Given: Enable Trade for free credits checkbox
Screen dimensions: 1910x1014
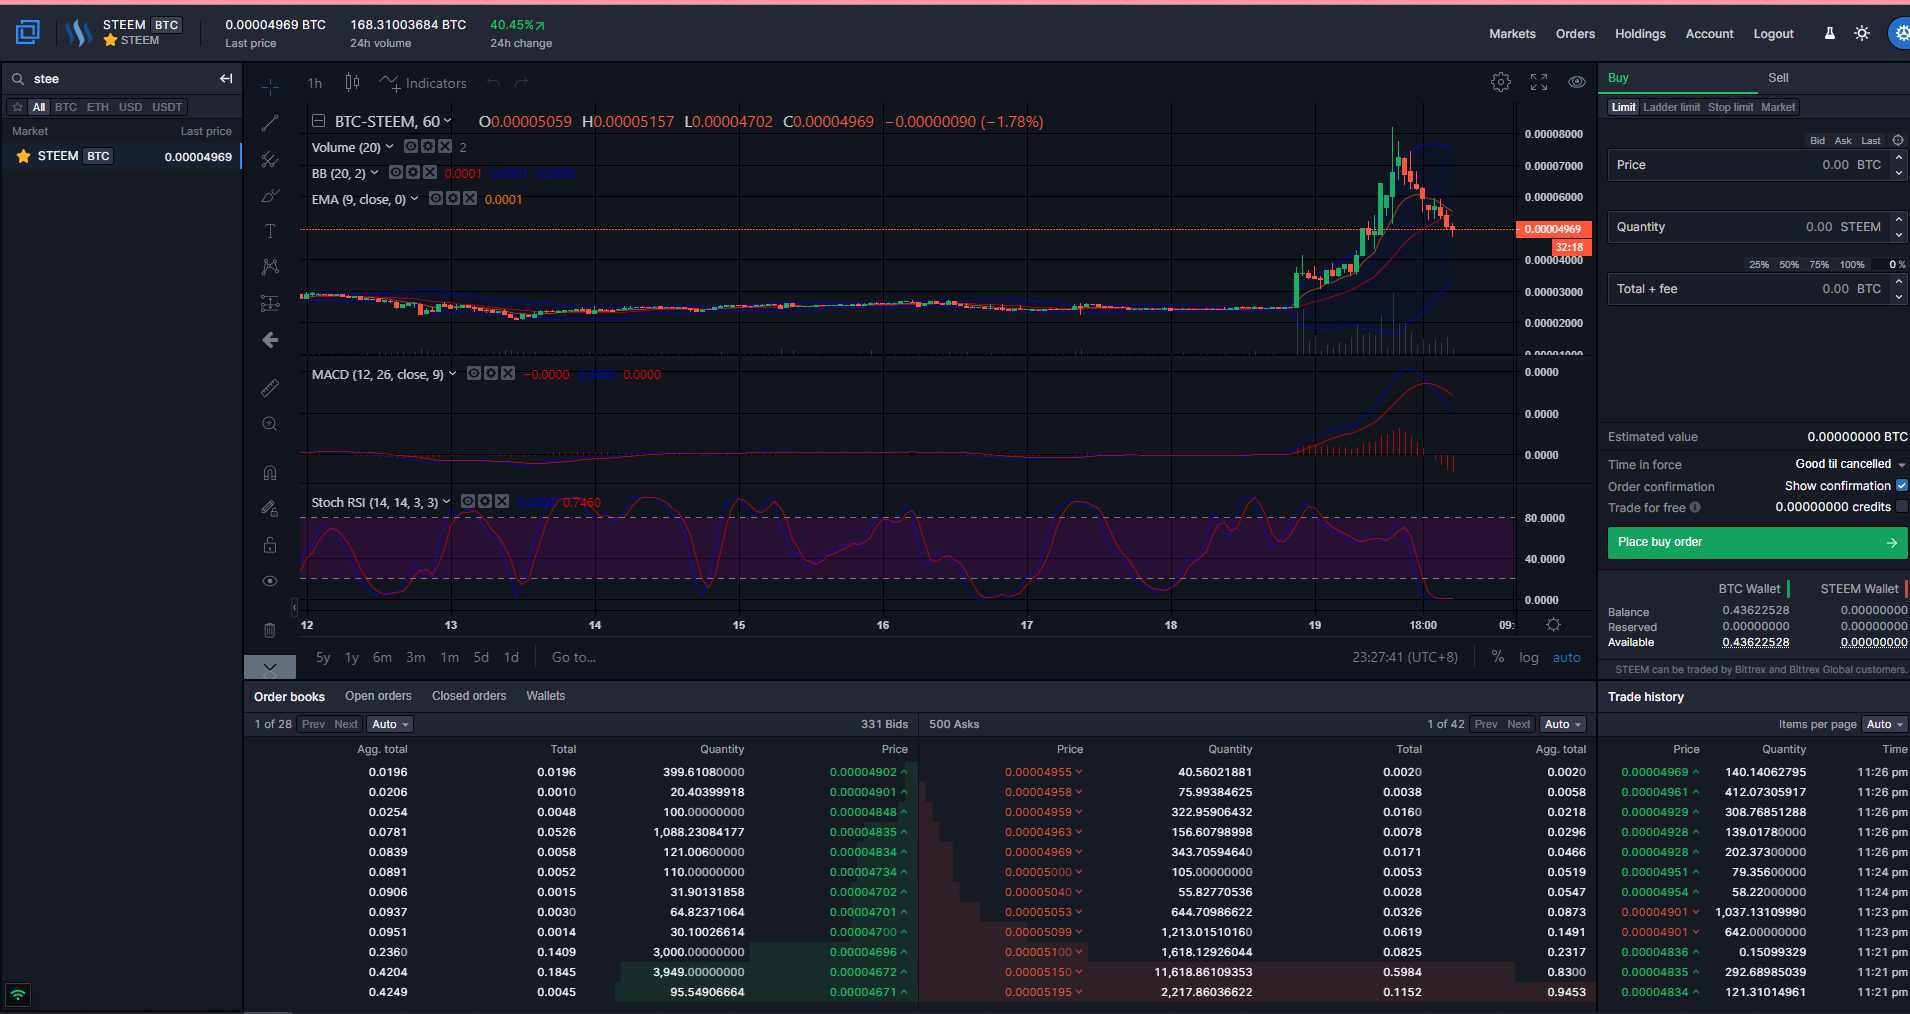Looking at the screenshot, I should click(1902, 506).
